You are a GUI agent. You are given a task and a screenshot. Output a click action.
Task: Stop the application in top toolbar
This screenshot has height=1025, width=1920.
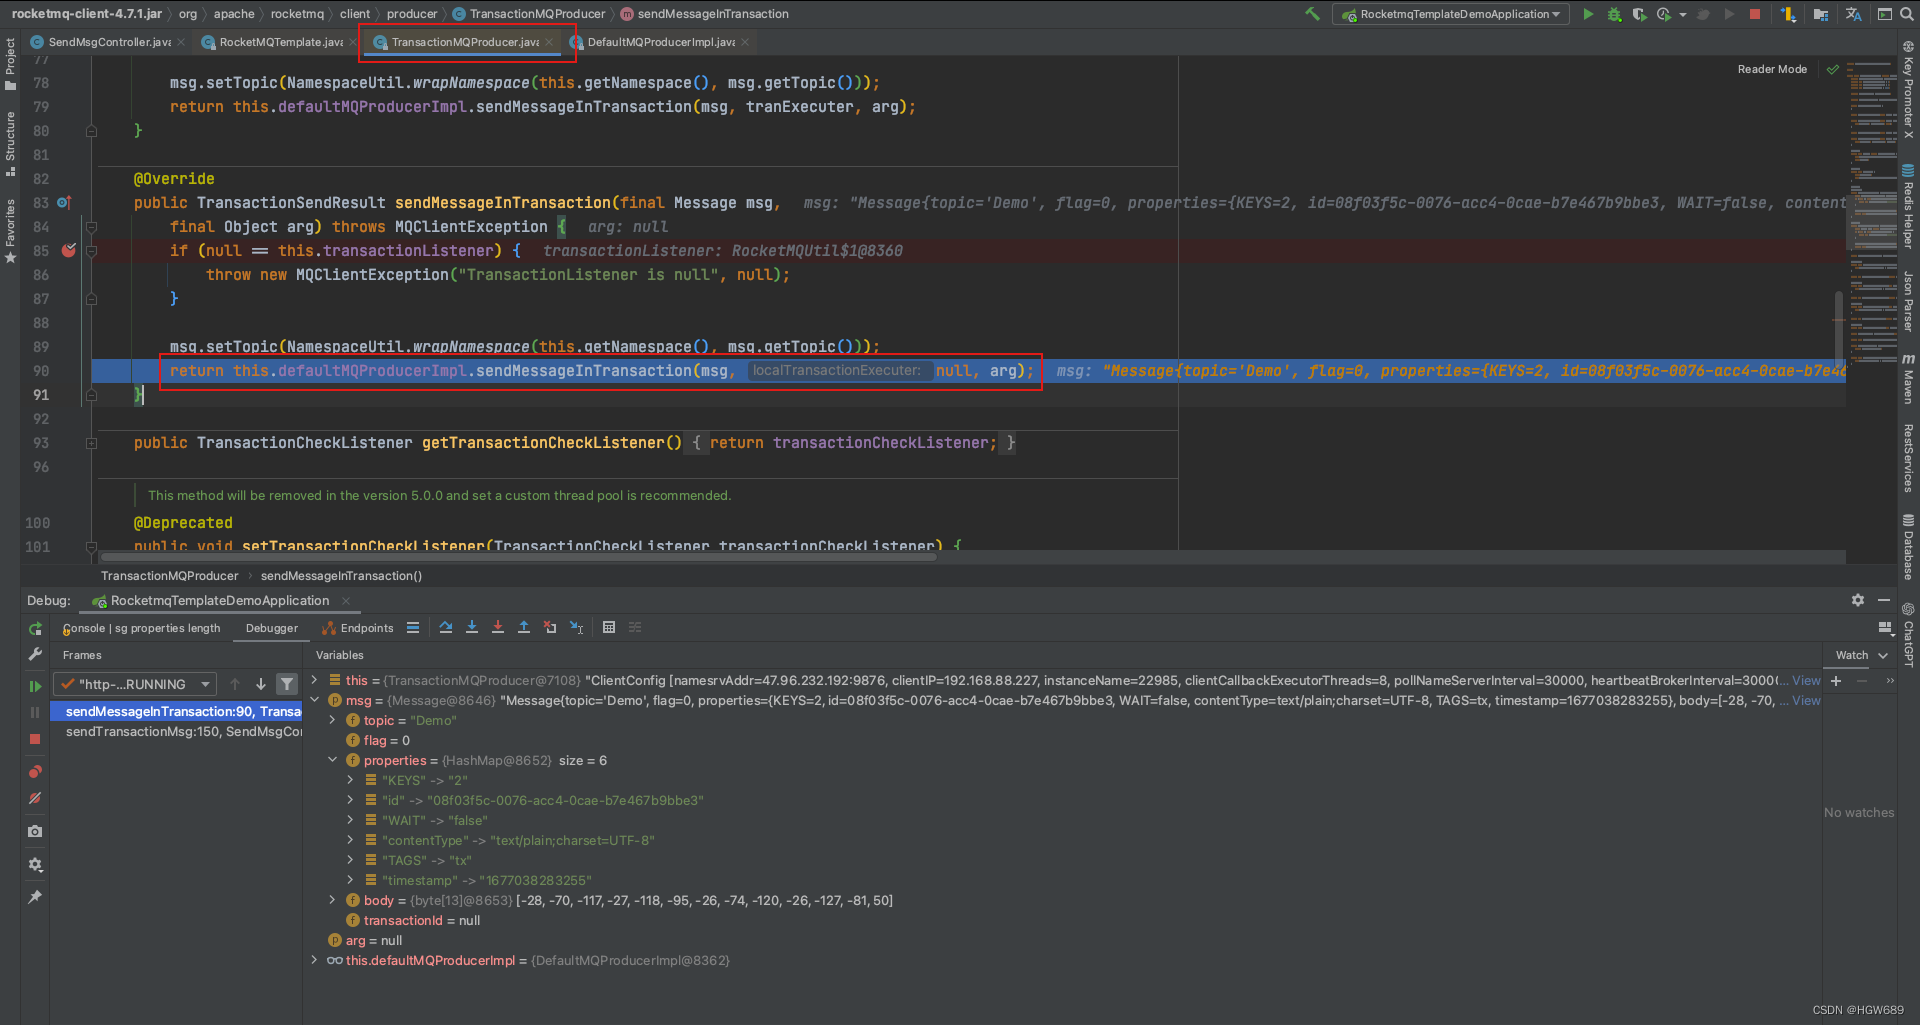[1755, 14]
